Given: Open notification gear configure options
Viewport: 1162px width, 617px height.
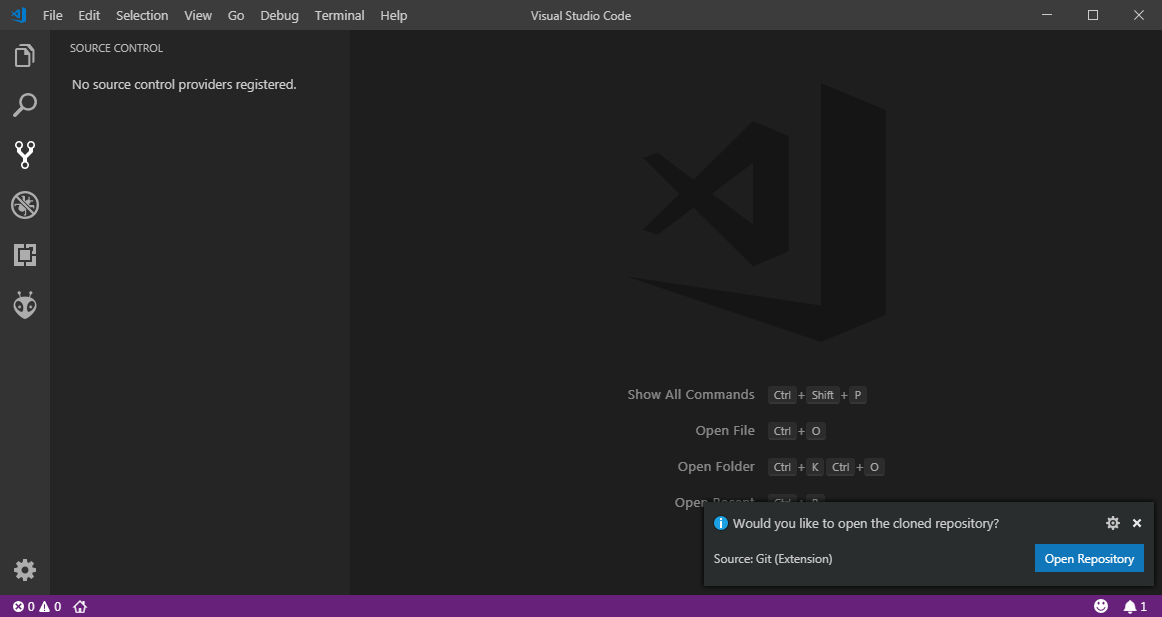Looking at the screenshot, I should point(1112,523).
